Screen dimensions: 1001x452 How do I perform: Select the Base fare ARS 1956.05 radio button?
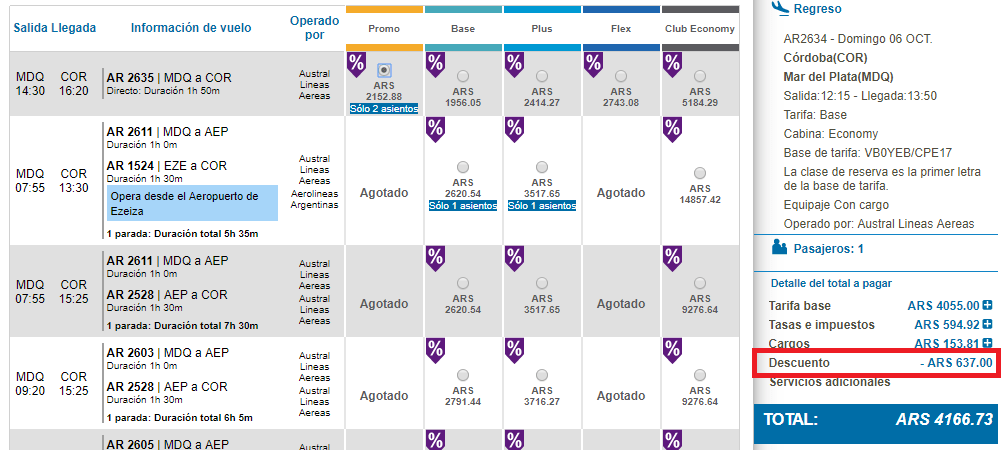coord(463,77)
